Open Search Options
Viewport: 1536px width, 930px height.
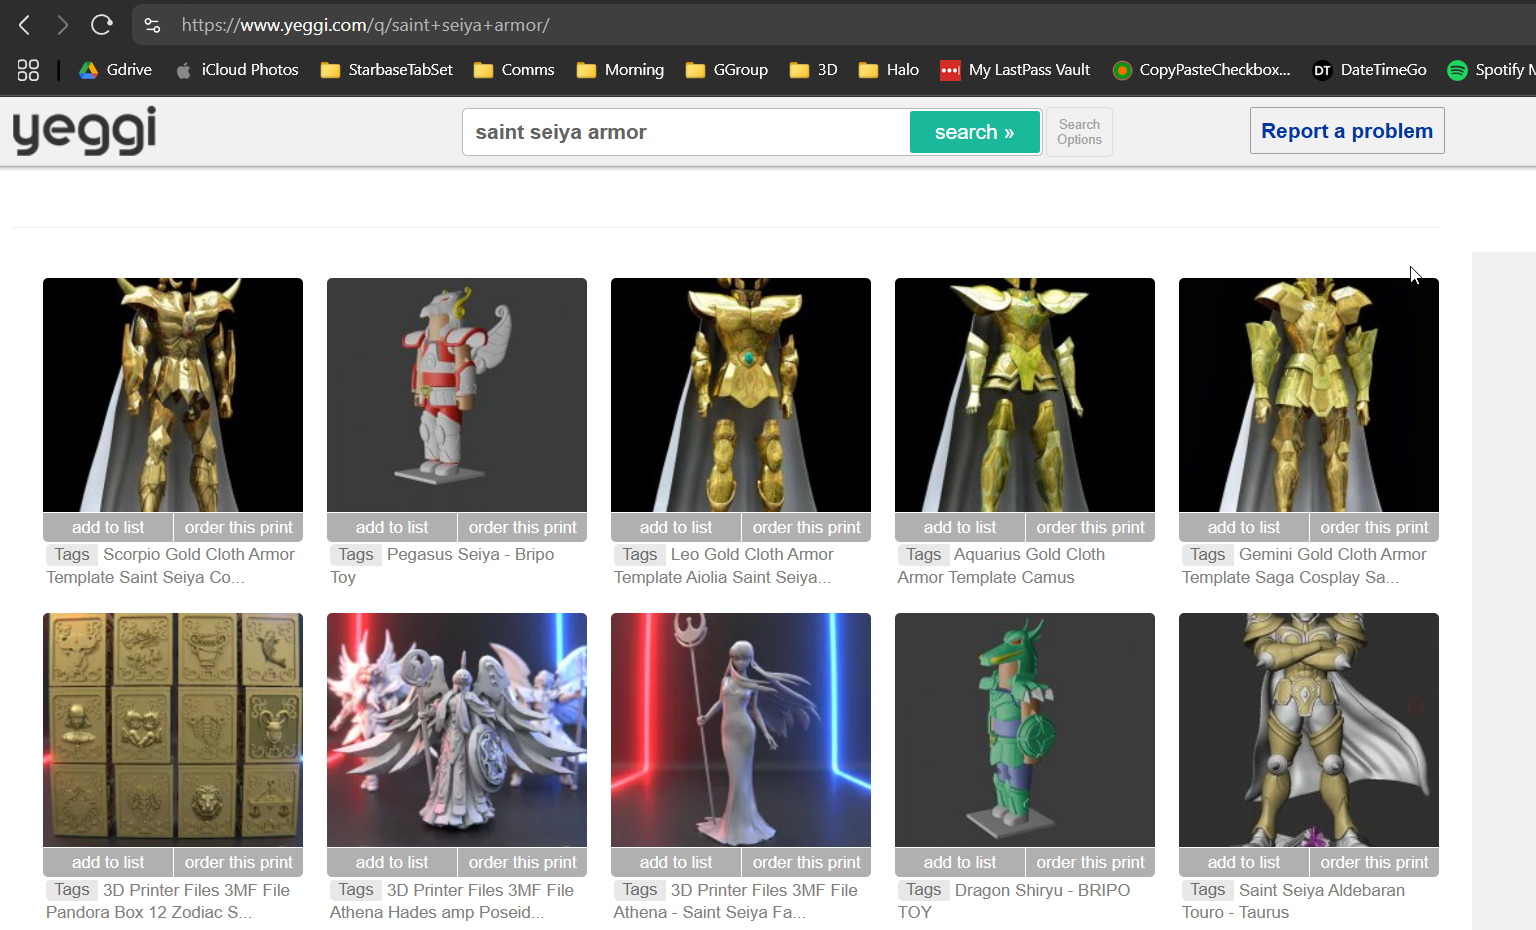click(1079, 132)
